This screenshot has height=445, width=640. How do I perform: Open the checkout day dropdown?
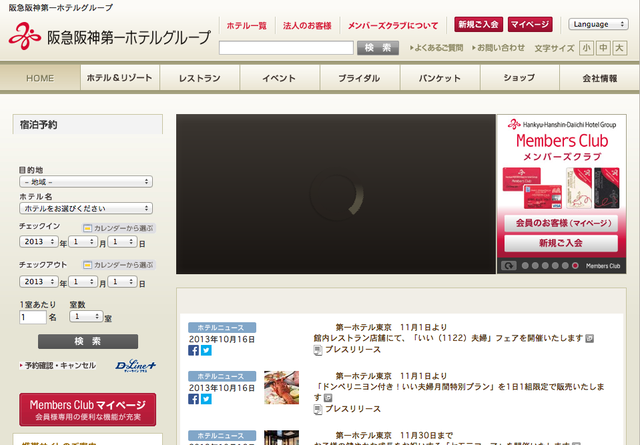[x=122, y=281]
